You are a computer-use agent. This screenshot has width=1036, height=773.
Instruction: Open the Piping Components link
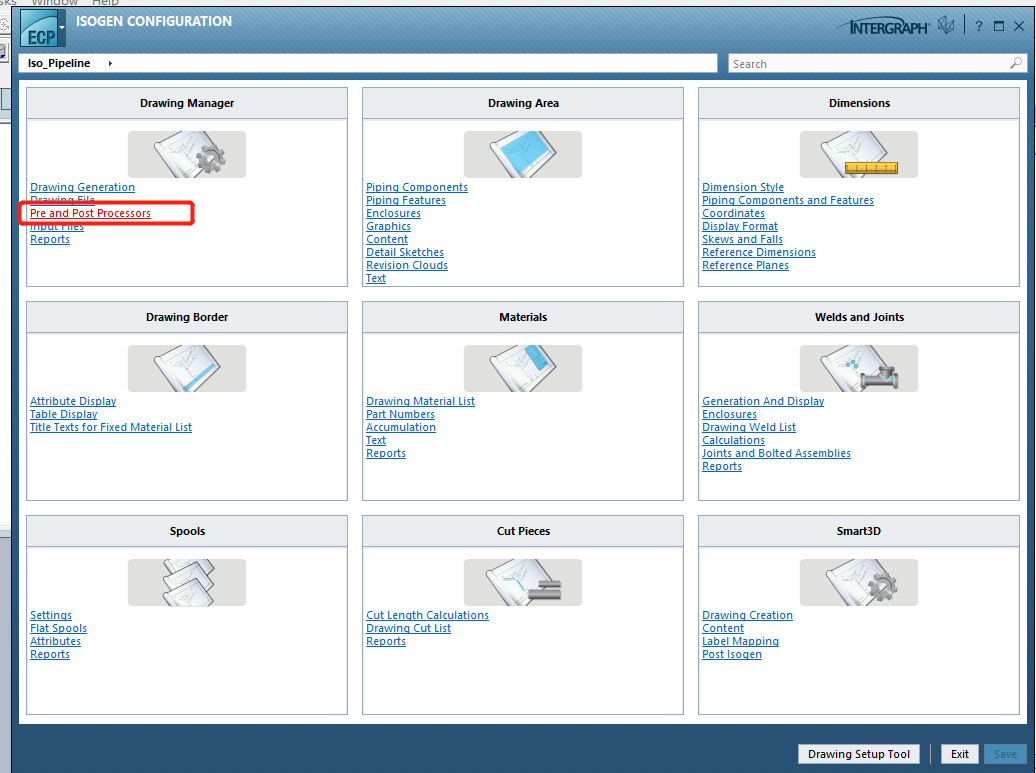[417, 187]
